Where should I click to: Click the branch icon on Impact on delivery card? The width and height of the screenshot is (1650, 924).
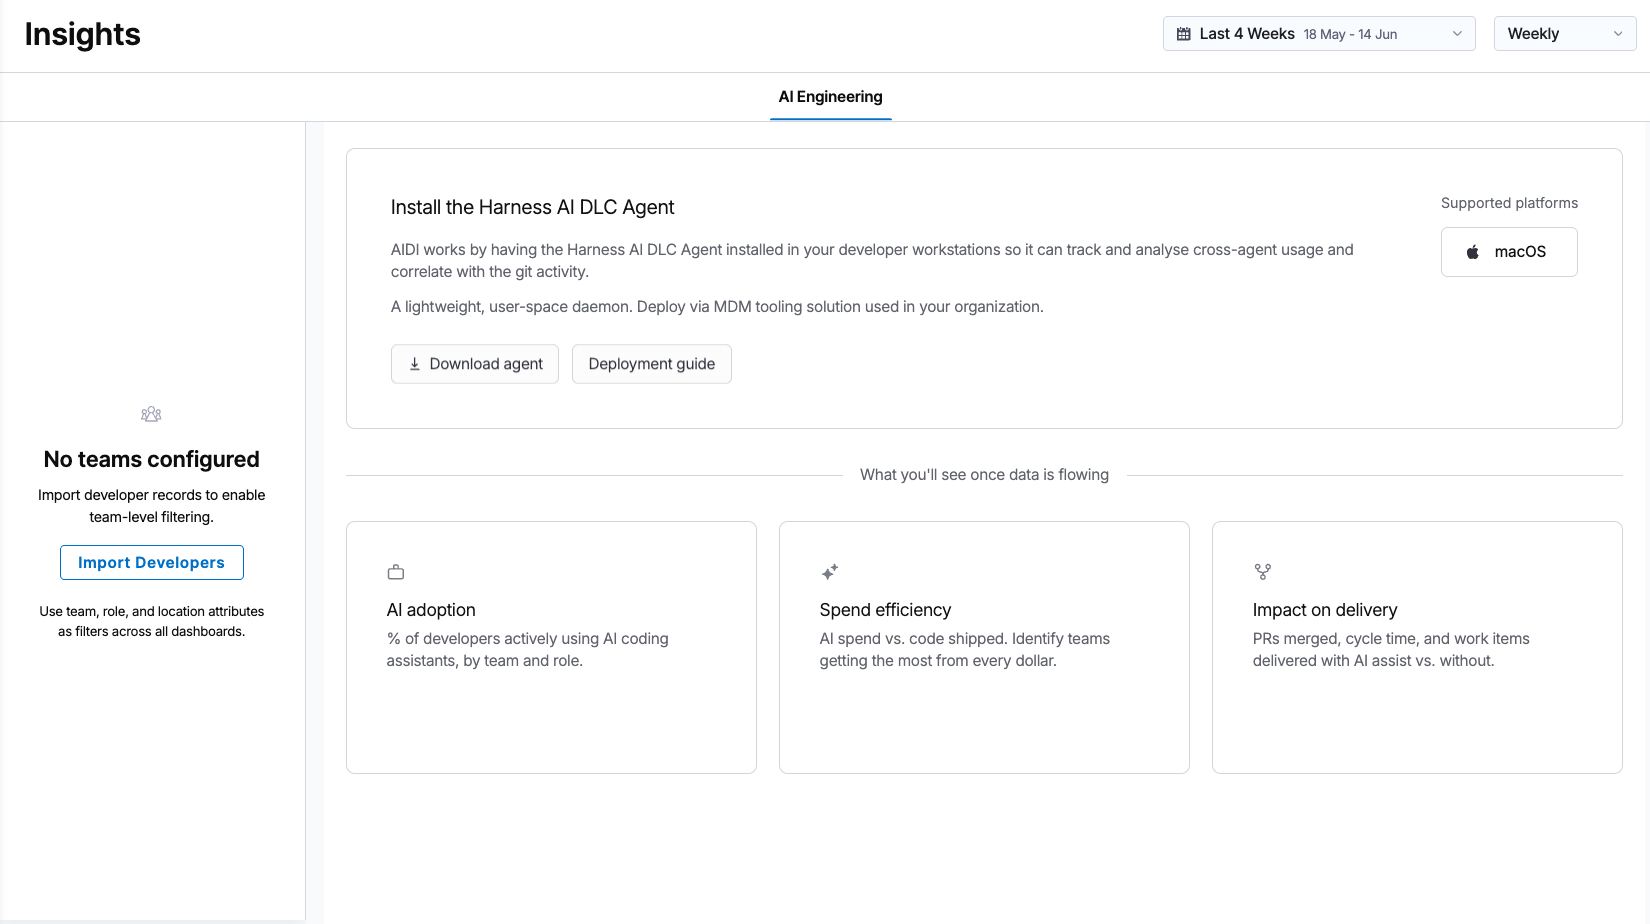click(x=1263, y=572)
